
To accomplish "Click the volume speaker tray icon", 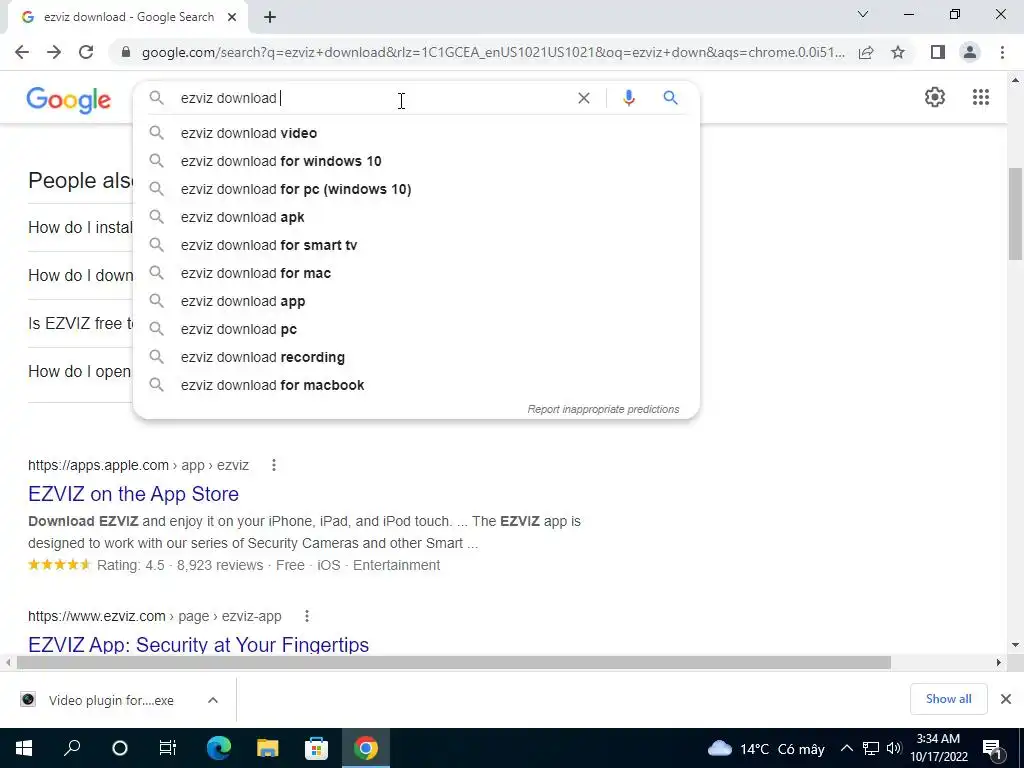I will point(894,748).
